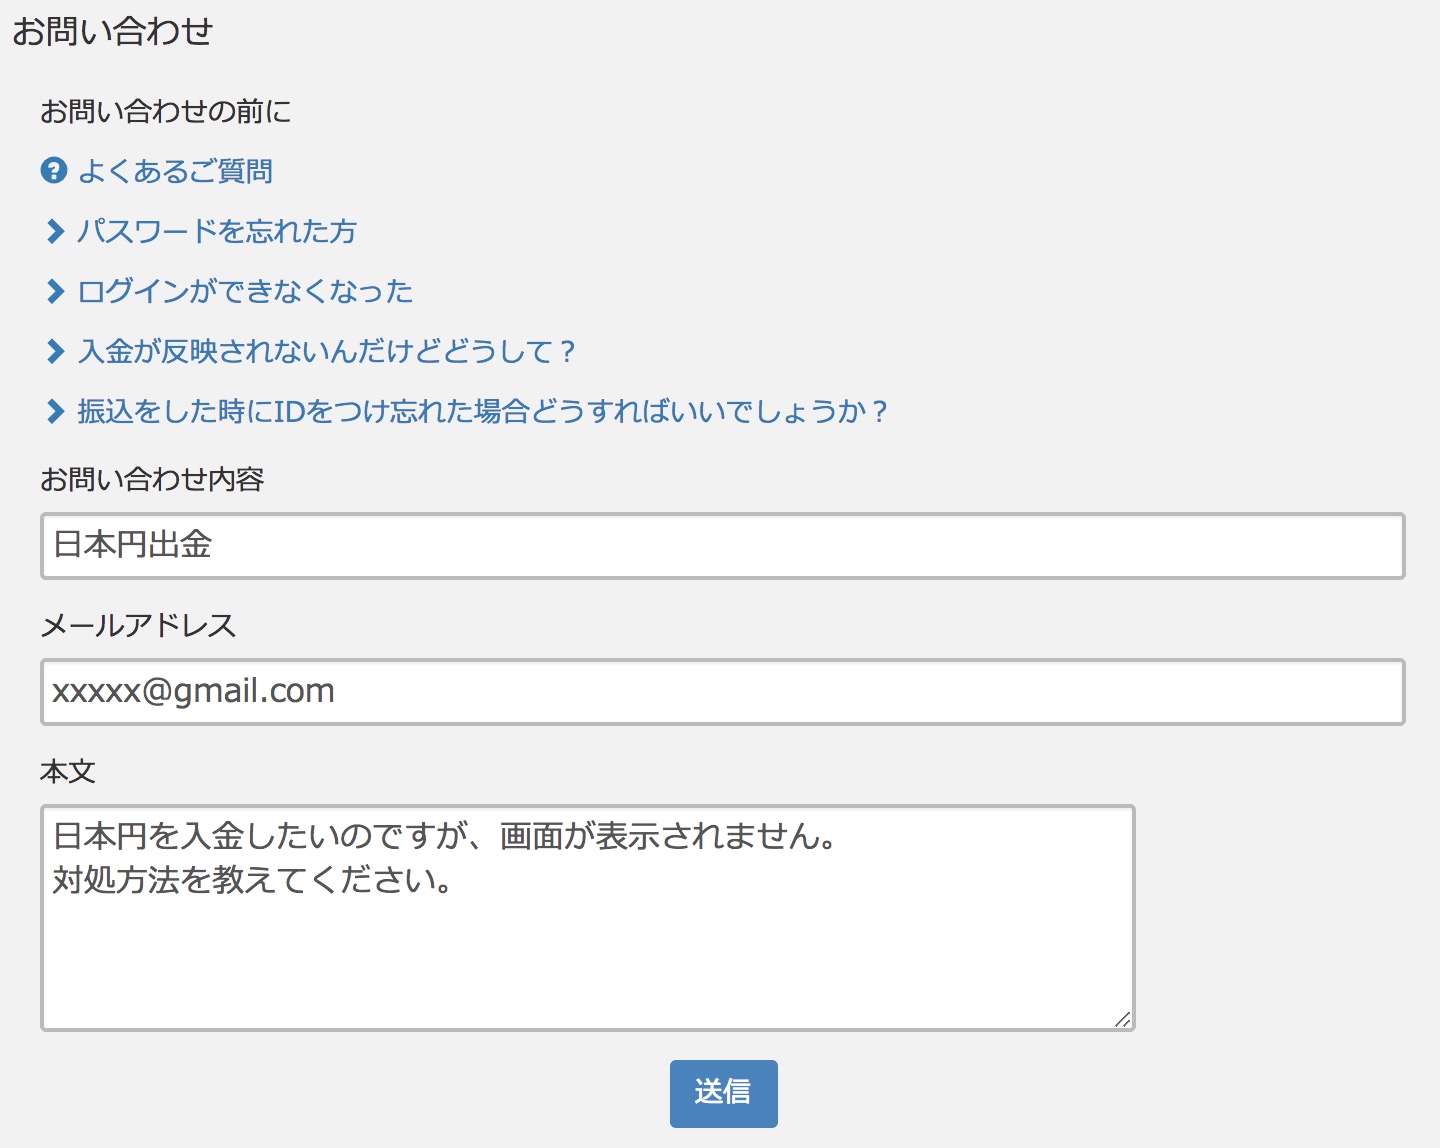Focus the 本文 message textarea
This screenshot has width=1440, height=1148.
point(588,918)
